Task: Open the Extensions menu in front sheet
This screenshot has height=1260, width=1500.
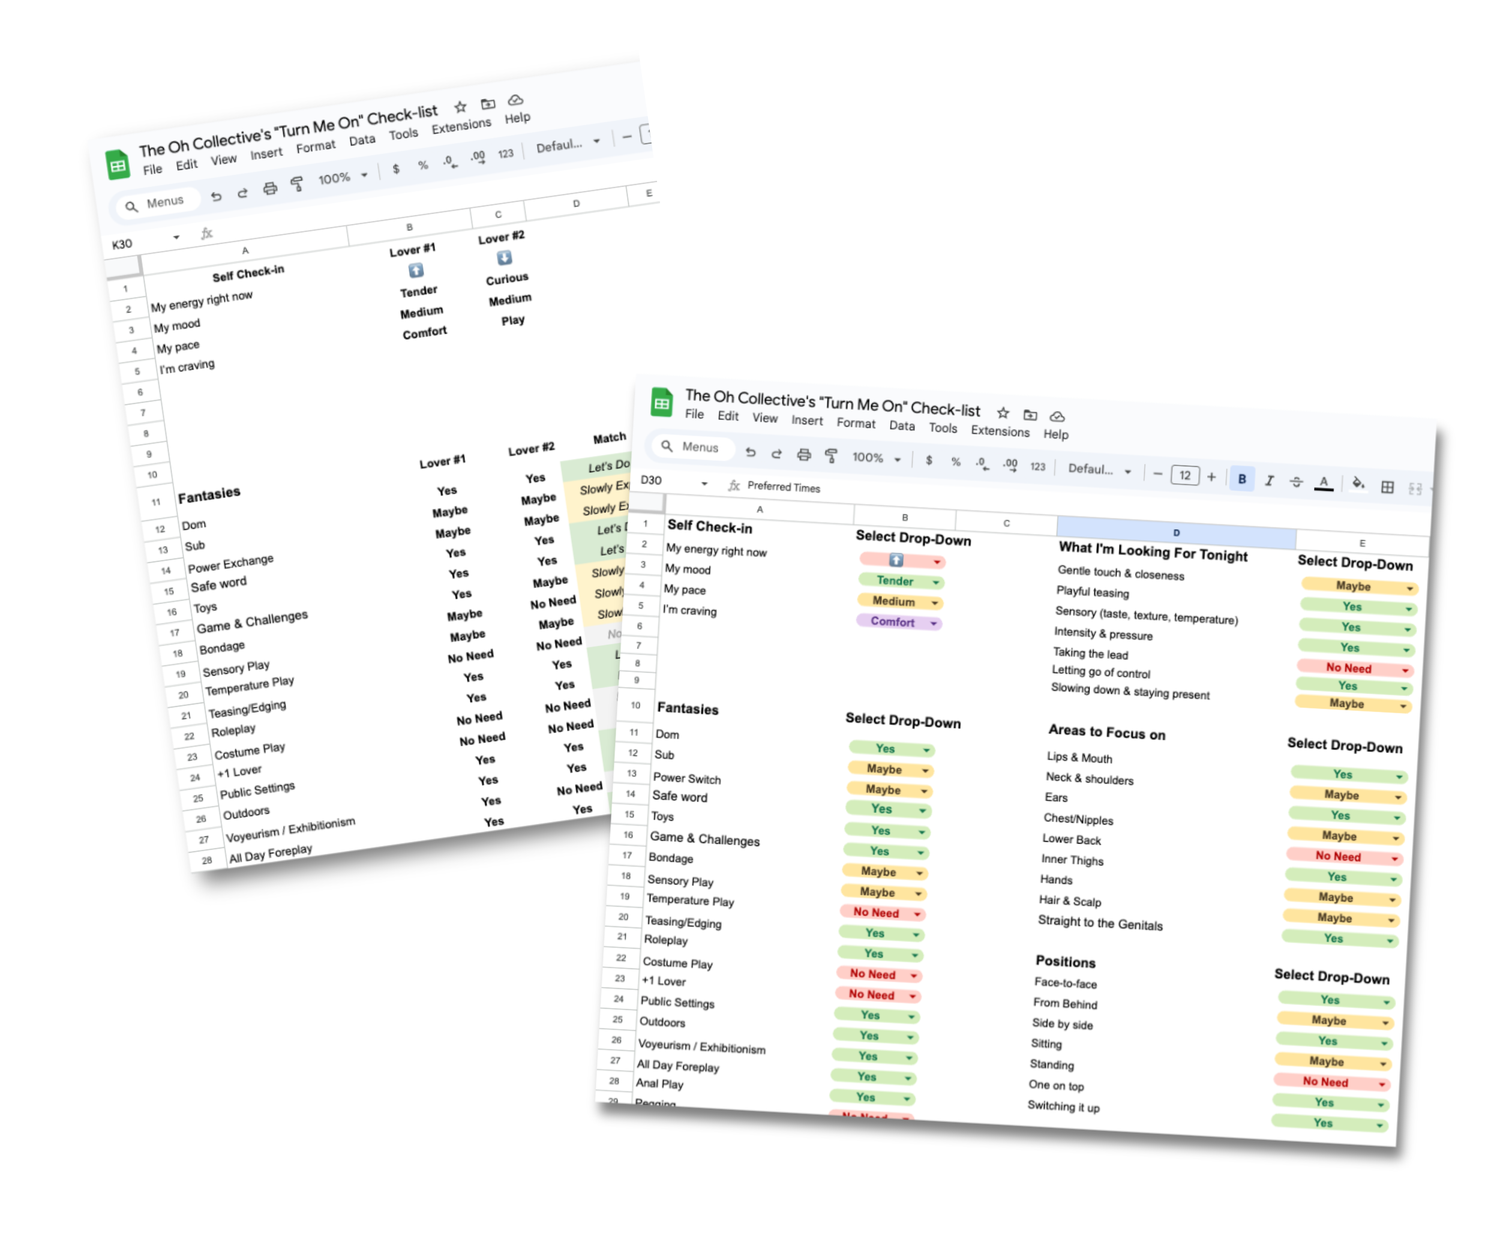Action: tap(1000, 431)
